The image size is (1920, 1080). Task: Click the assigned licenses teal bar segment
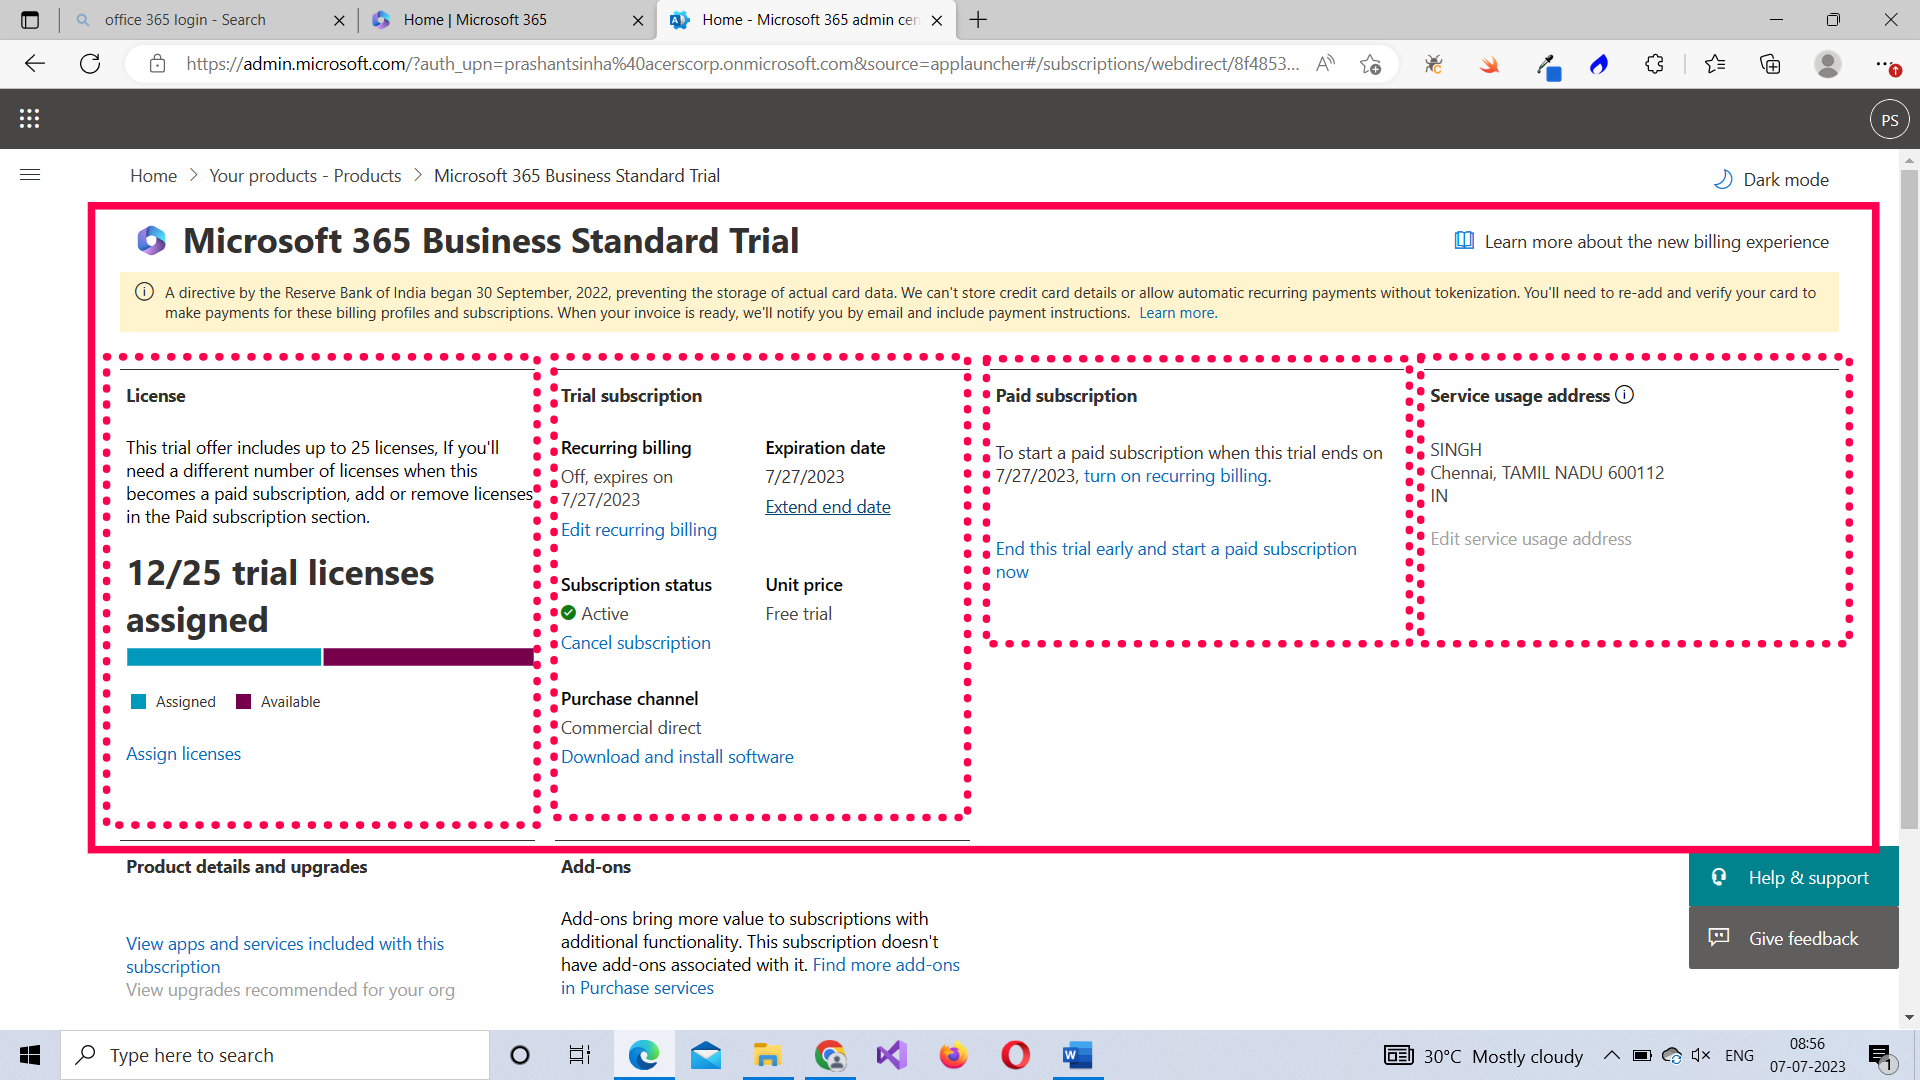(223, 657)
